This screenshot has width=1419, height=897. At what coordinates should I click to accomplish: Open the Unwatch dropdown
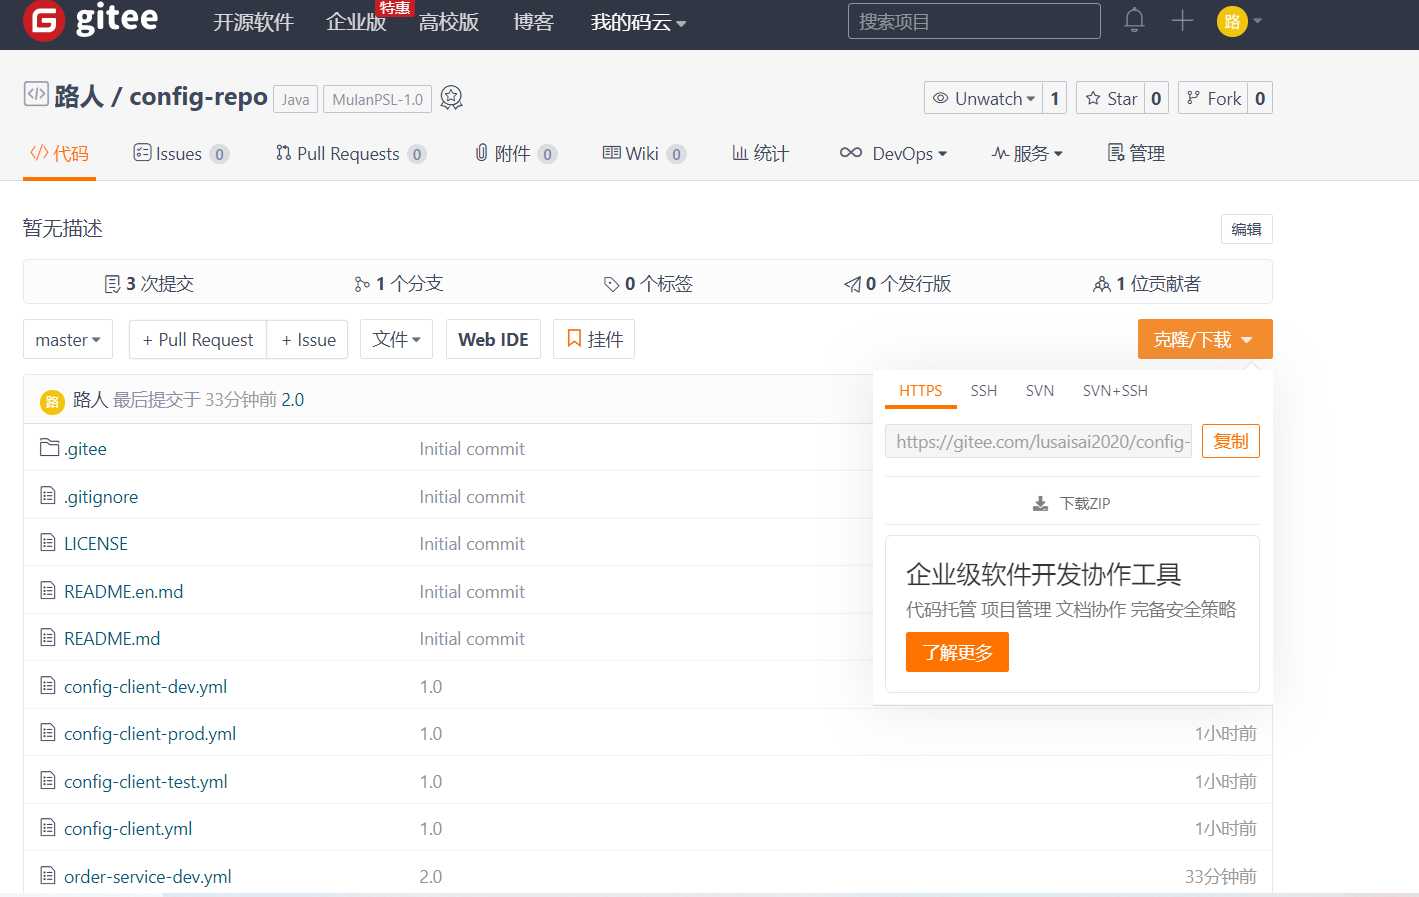click(x=983, y=98)
